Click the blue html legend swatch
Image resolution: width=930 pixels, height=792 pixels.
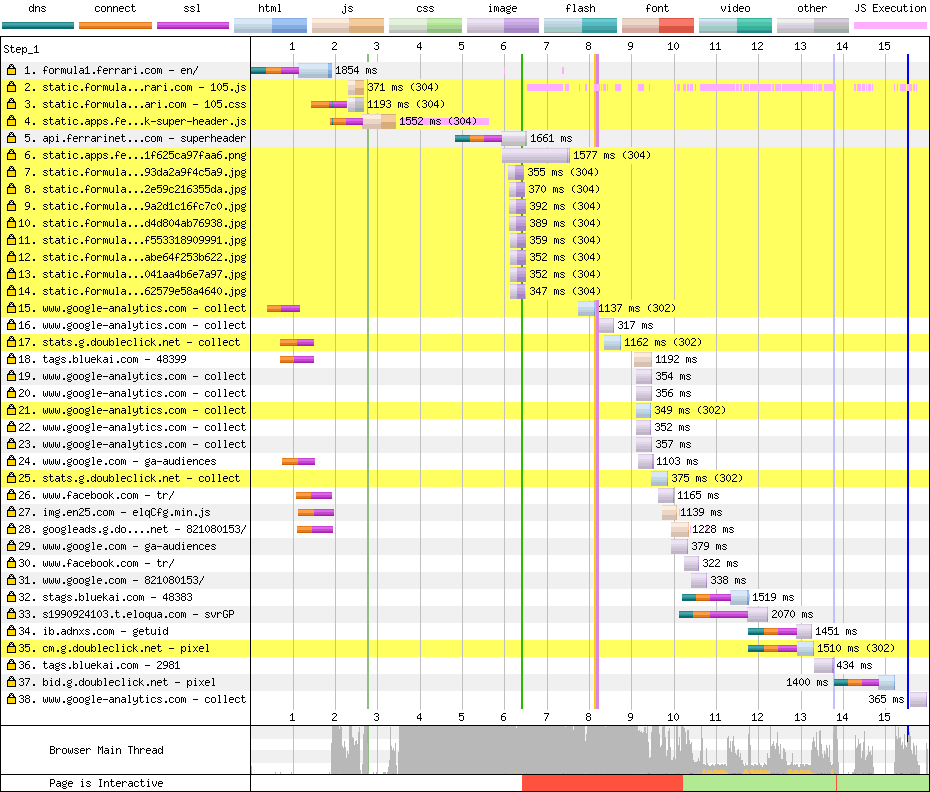(x=270, y=26)
